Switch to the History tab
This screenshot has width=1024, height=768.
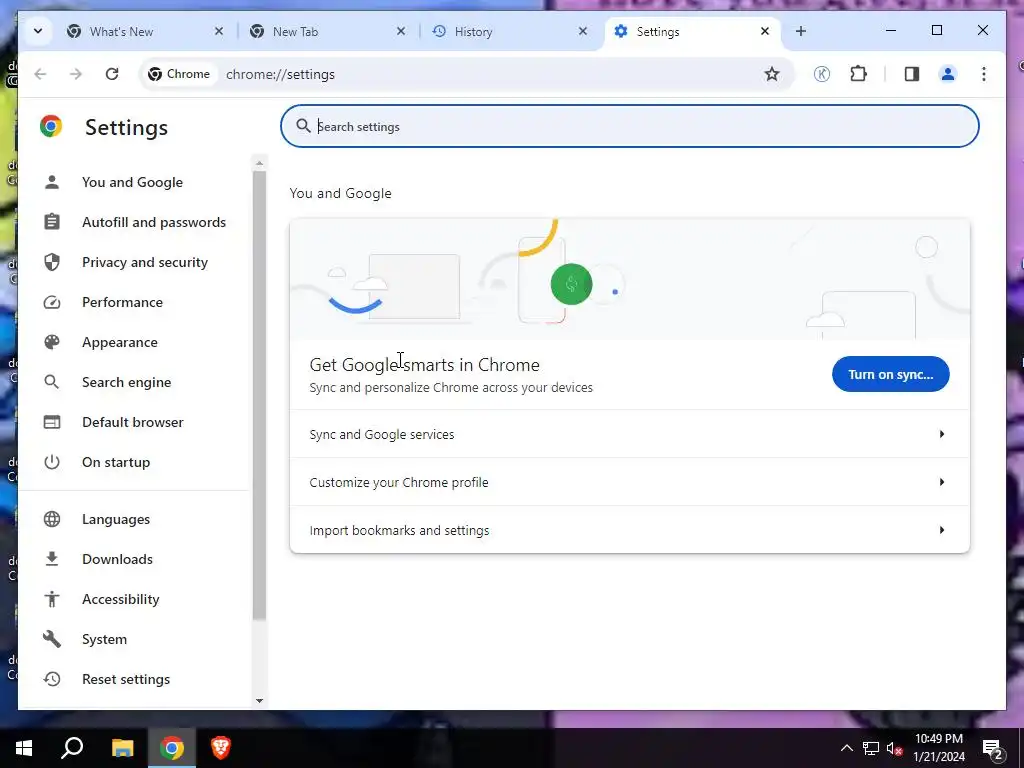[507, 31]
